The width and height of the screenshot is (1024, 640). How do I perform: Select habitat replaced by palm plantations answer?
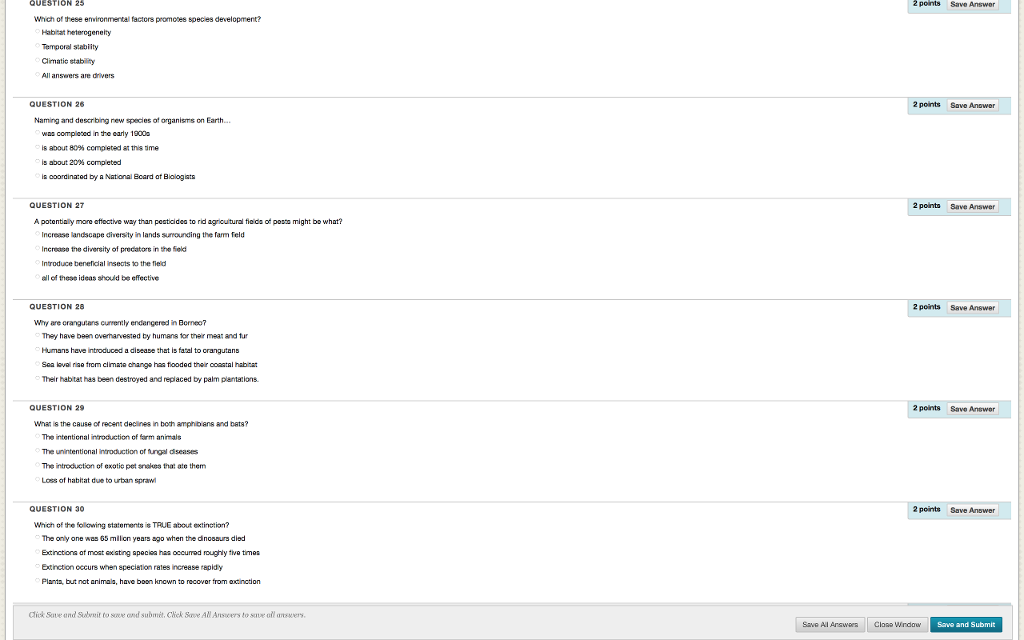point(37,378)
